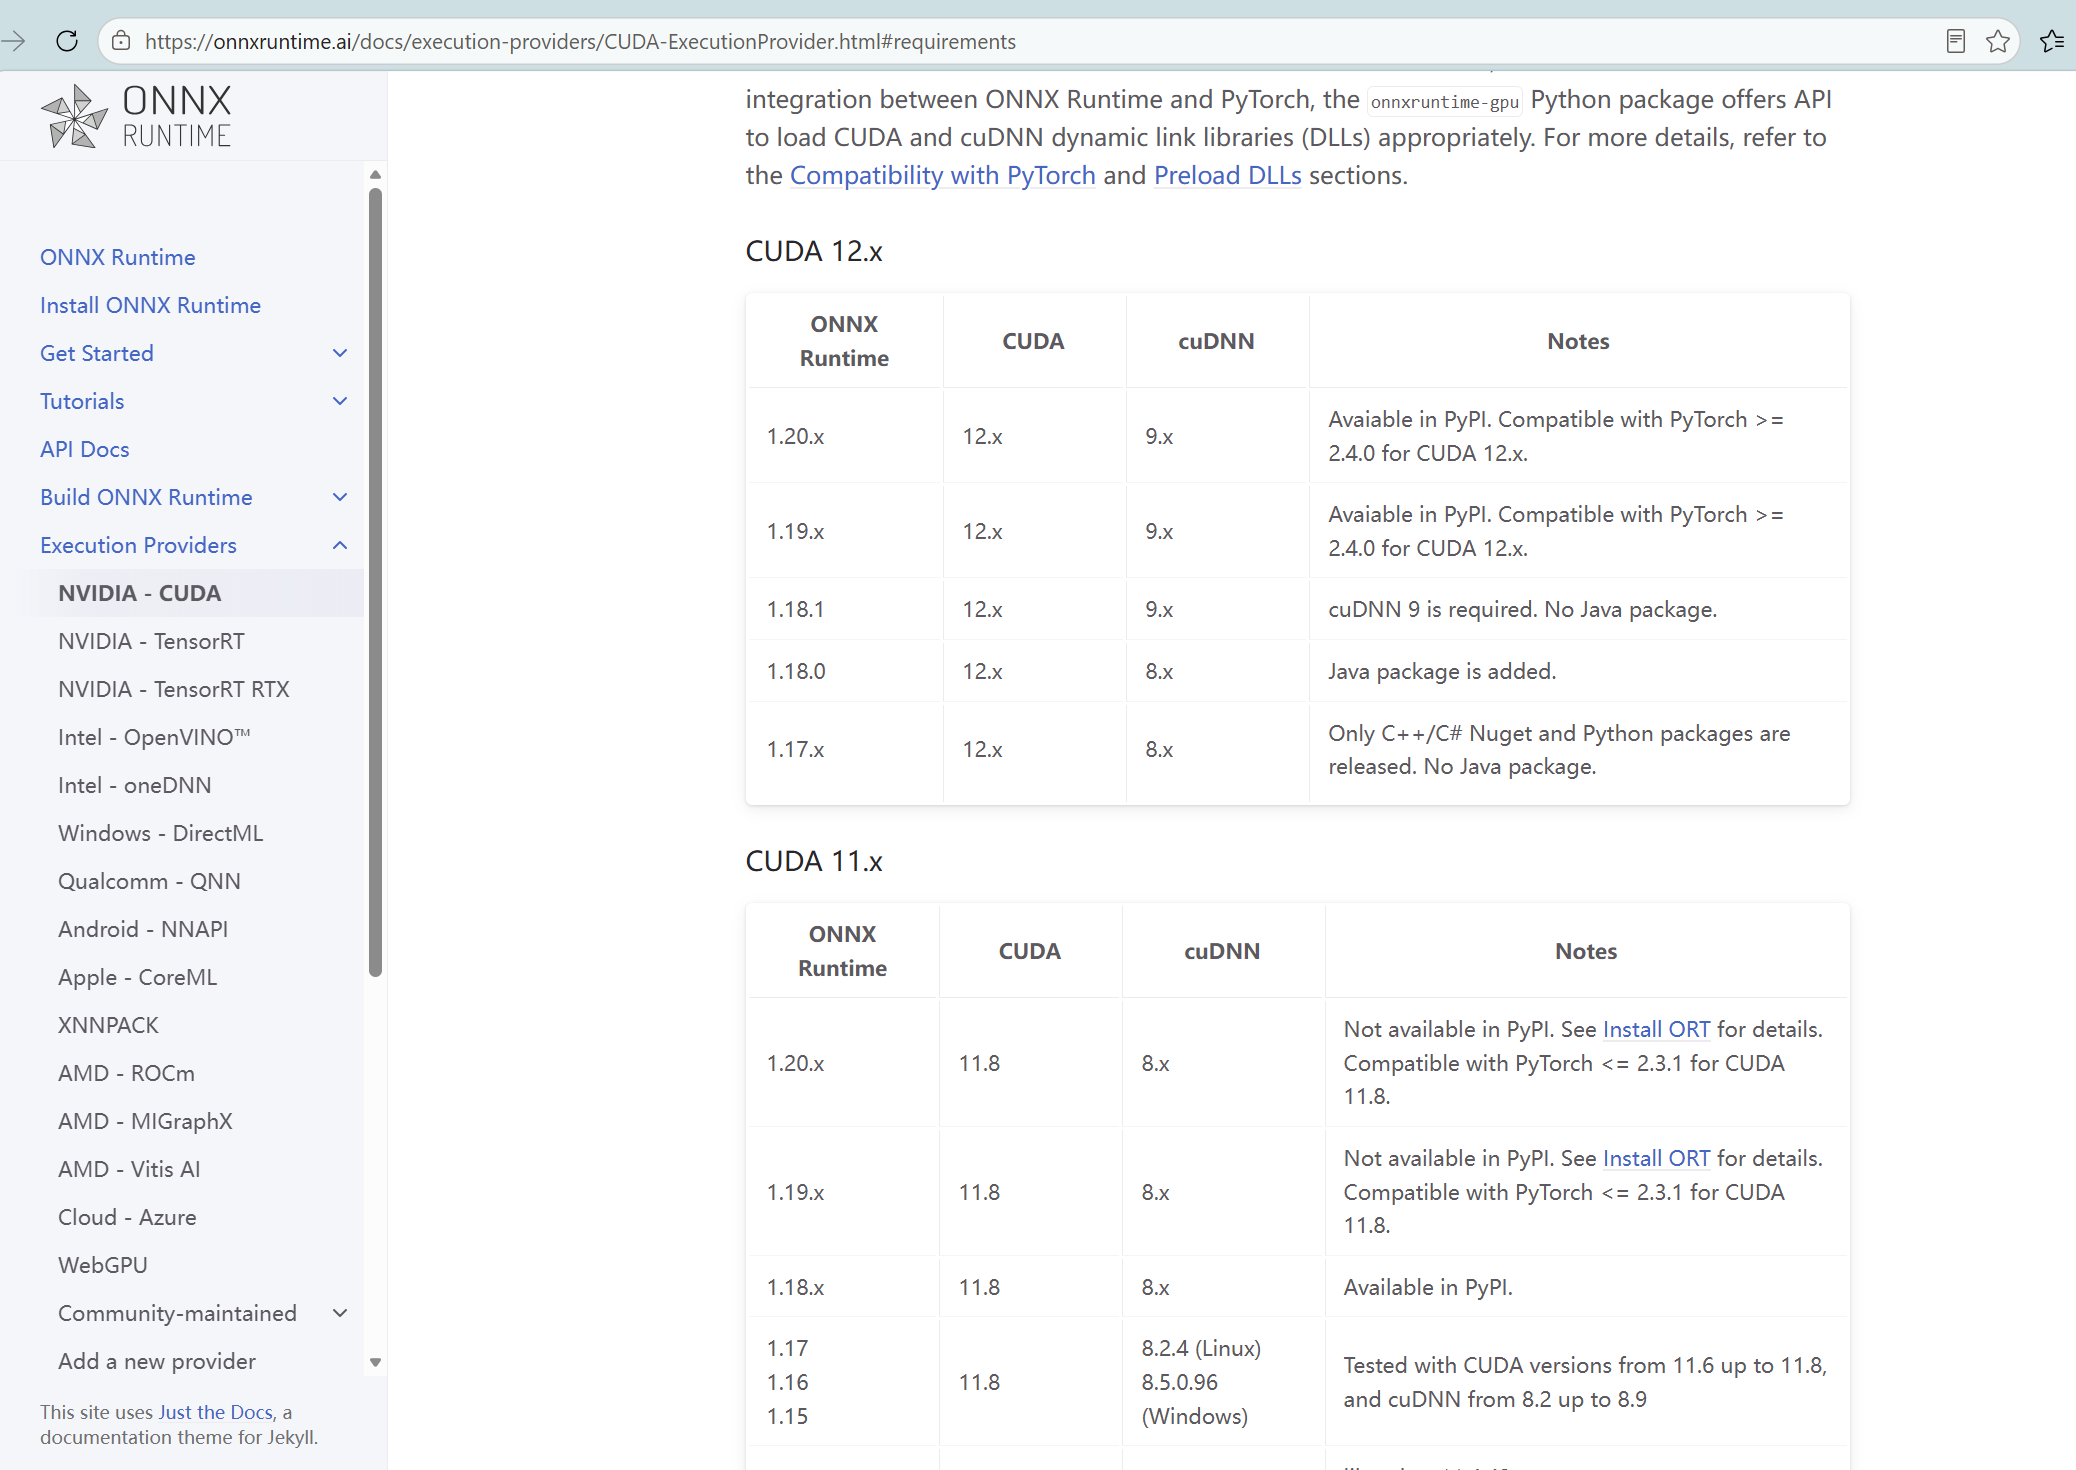
Task: Open the favorites list icon
Action: click(2052, 41)
